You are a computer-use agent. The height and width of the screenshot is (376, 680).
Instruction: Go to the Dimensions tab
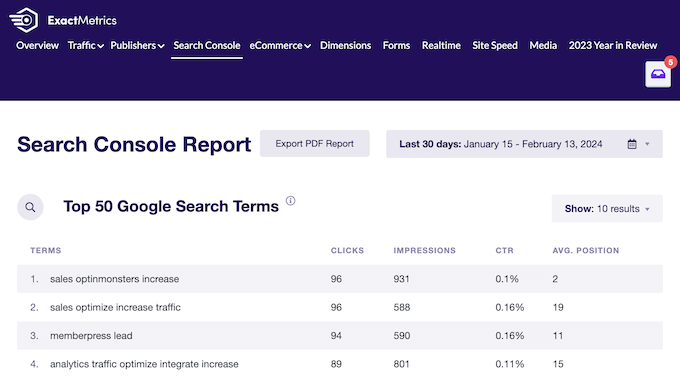point(346,46)
